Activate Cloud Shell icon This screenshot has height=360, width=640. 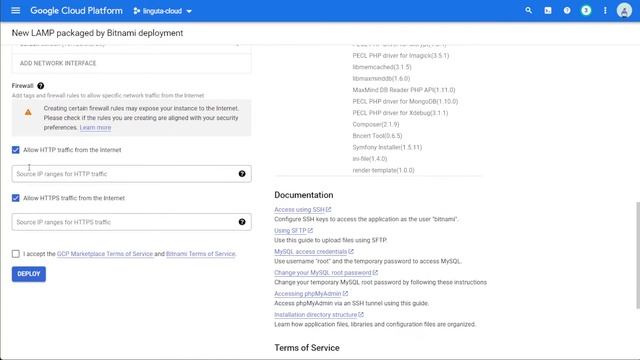point(548,11)
